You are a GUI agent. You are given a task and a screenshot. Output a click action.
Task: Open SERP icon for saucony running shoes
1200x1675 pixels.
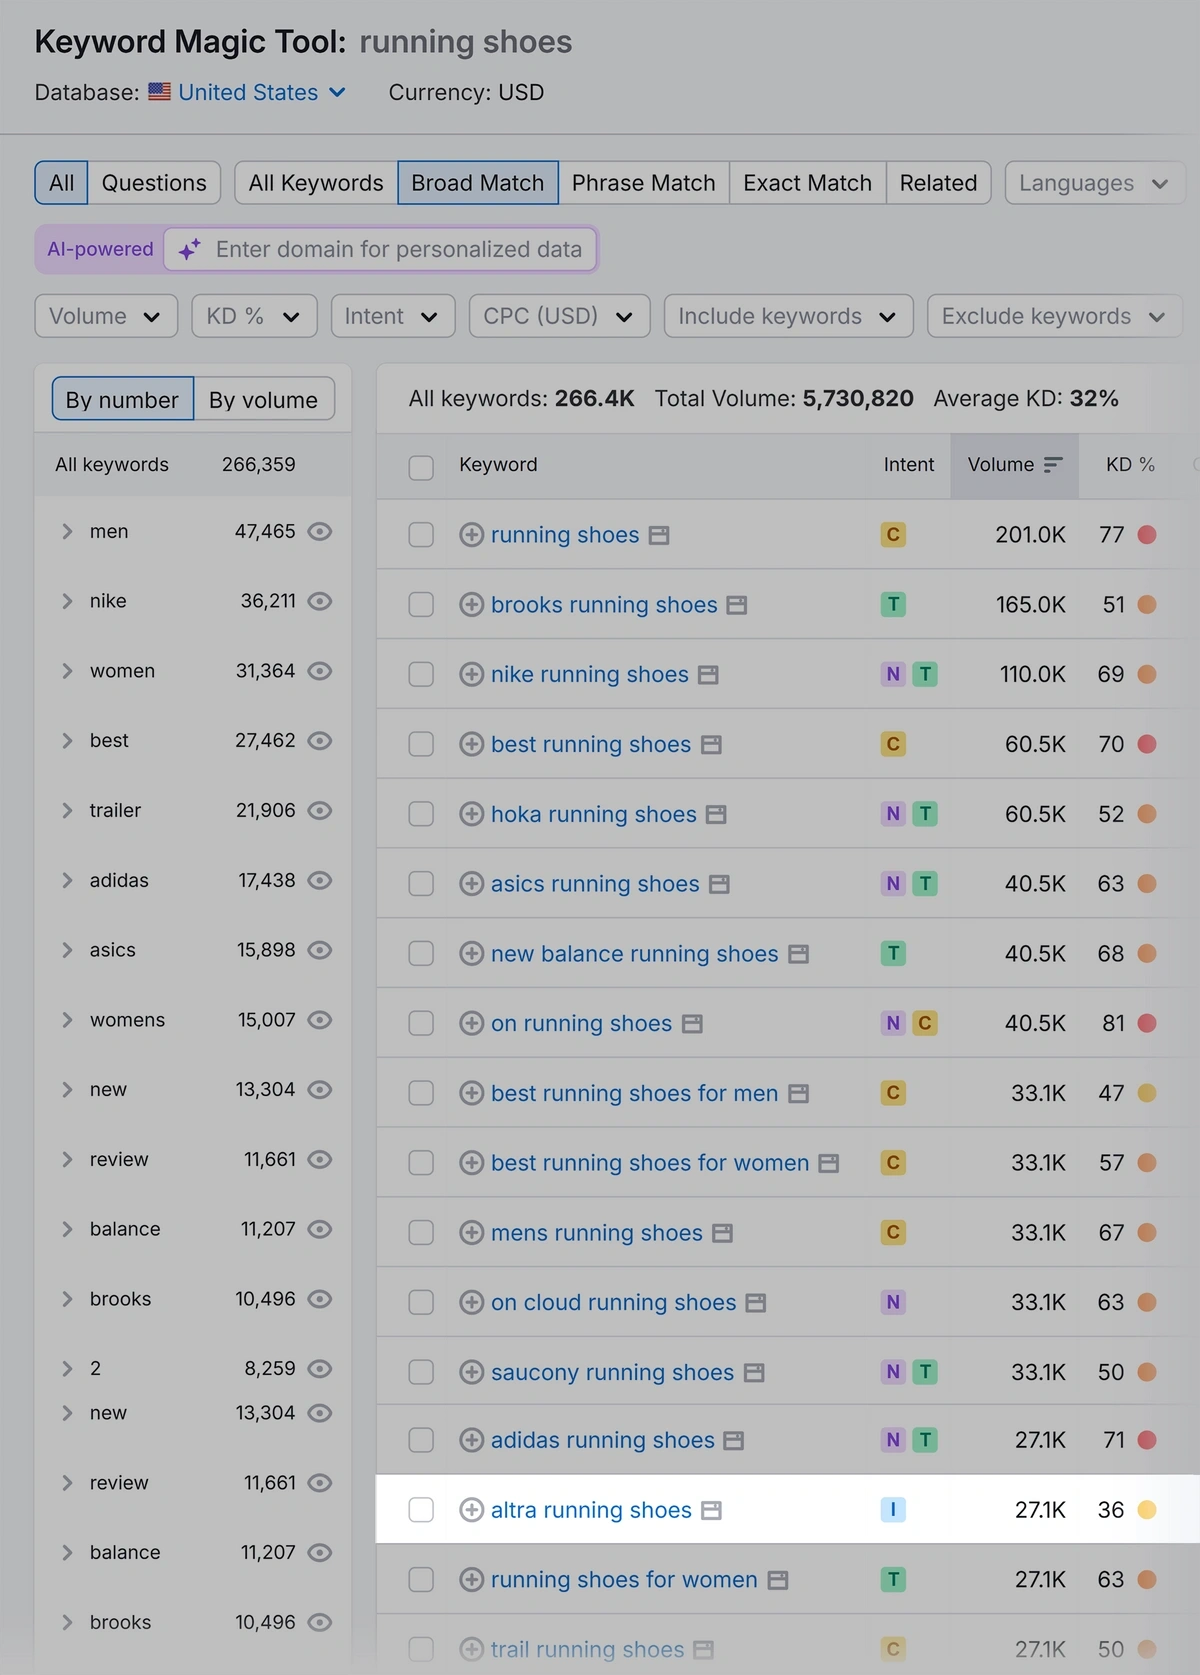point(754,1373)
